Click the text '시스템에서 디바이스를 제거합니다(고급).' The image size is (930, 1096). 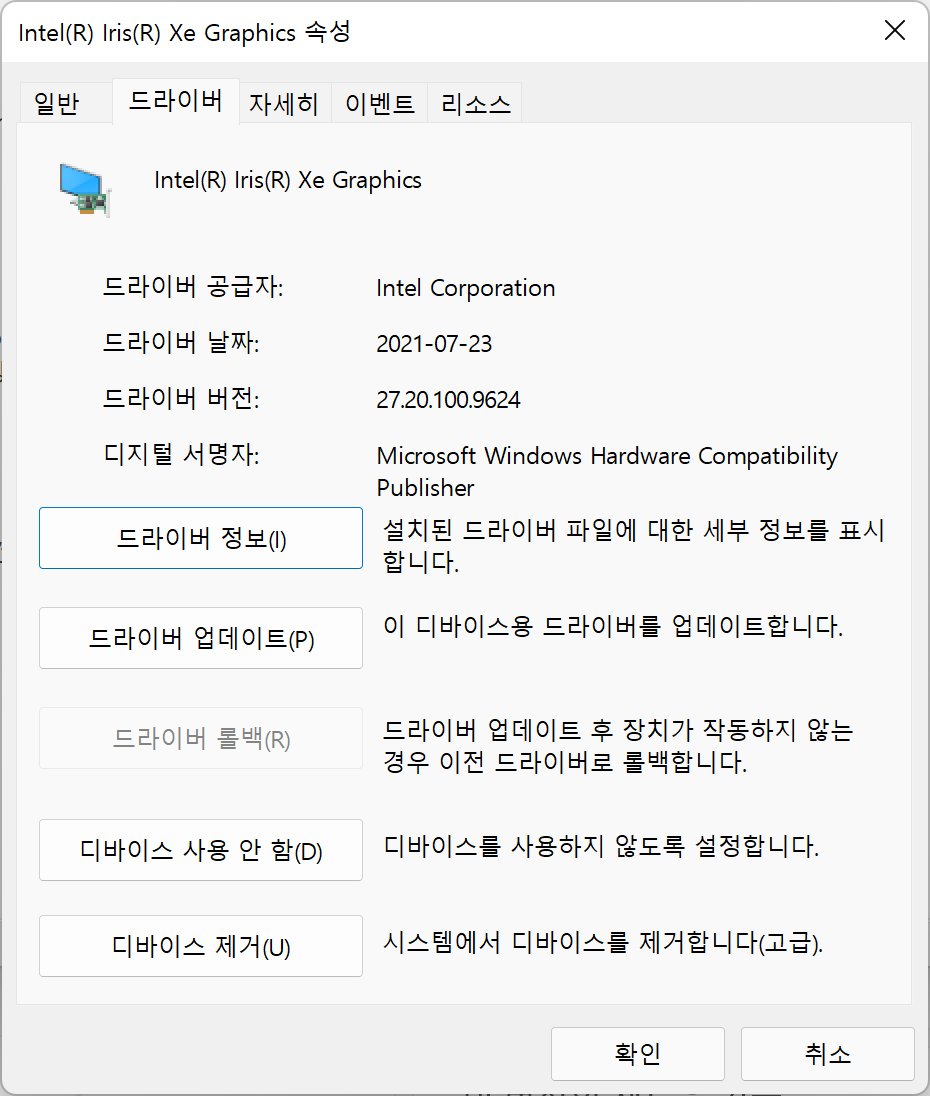point(603,943)
